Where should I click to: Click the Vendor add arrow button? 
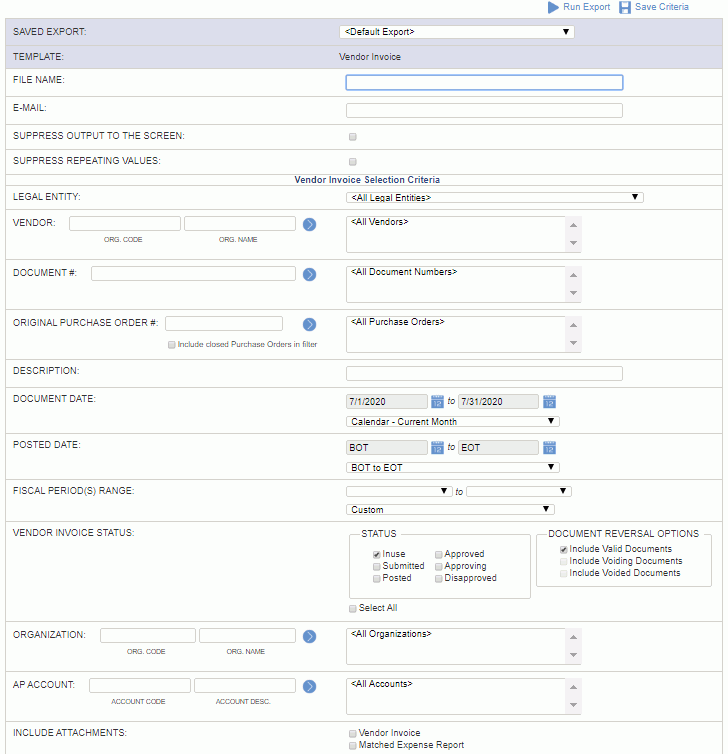pos(310,225)
